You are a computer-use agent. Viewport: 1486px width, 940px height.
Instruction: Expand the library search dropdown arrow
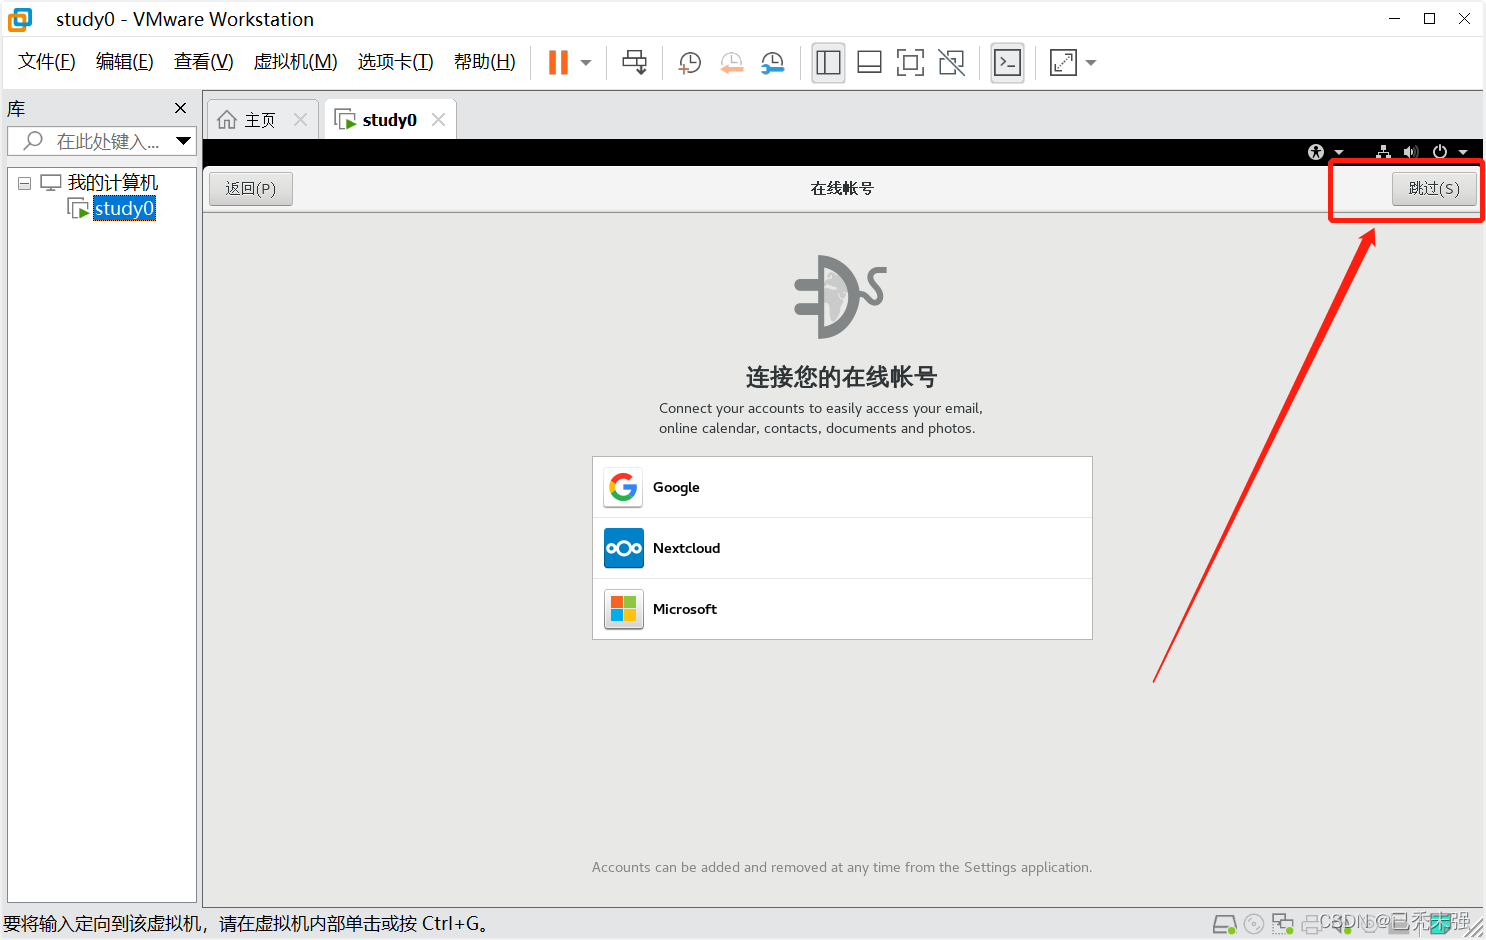pyautogui.click(x=184, y=141)
